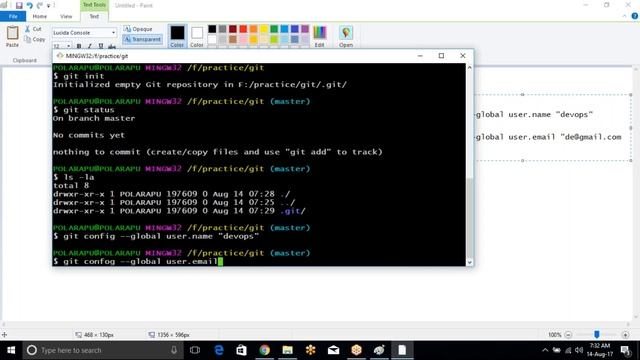
Task: Click the Type here to search box
Action: [103, 350]
